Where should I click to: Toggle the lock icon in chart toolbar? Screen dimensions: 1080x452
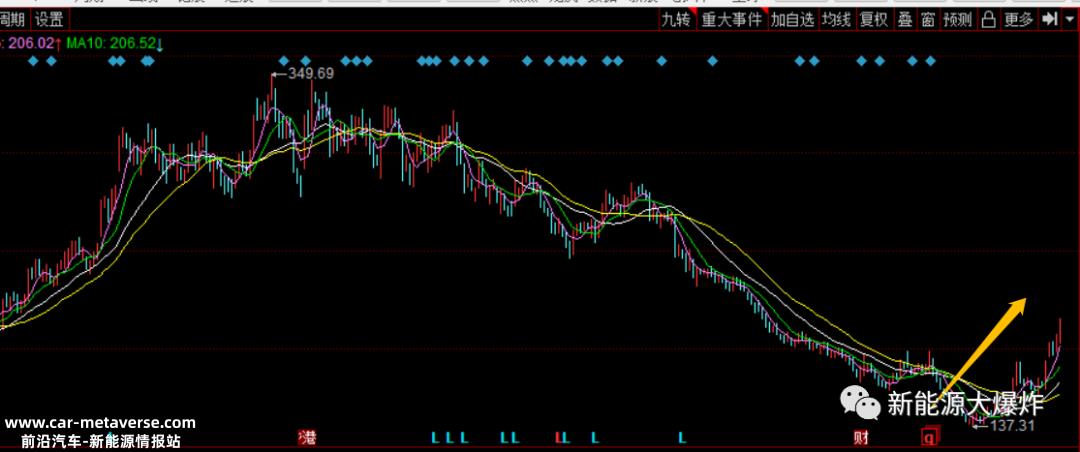pyautogui.click(x=988, y=20)
